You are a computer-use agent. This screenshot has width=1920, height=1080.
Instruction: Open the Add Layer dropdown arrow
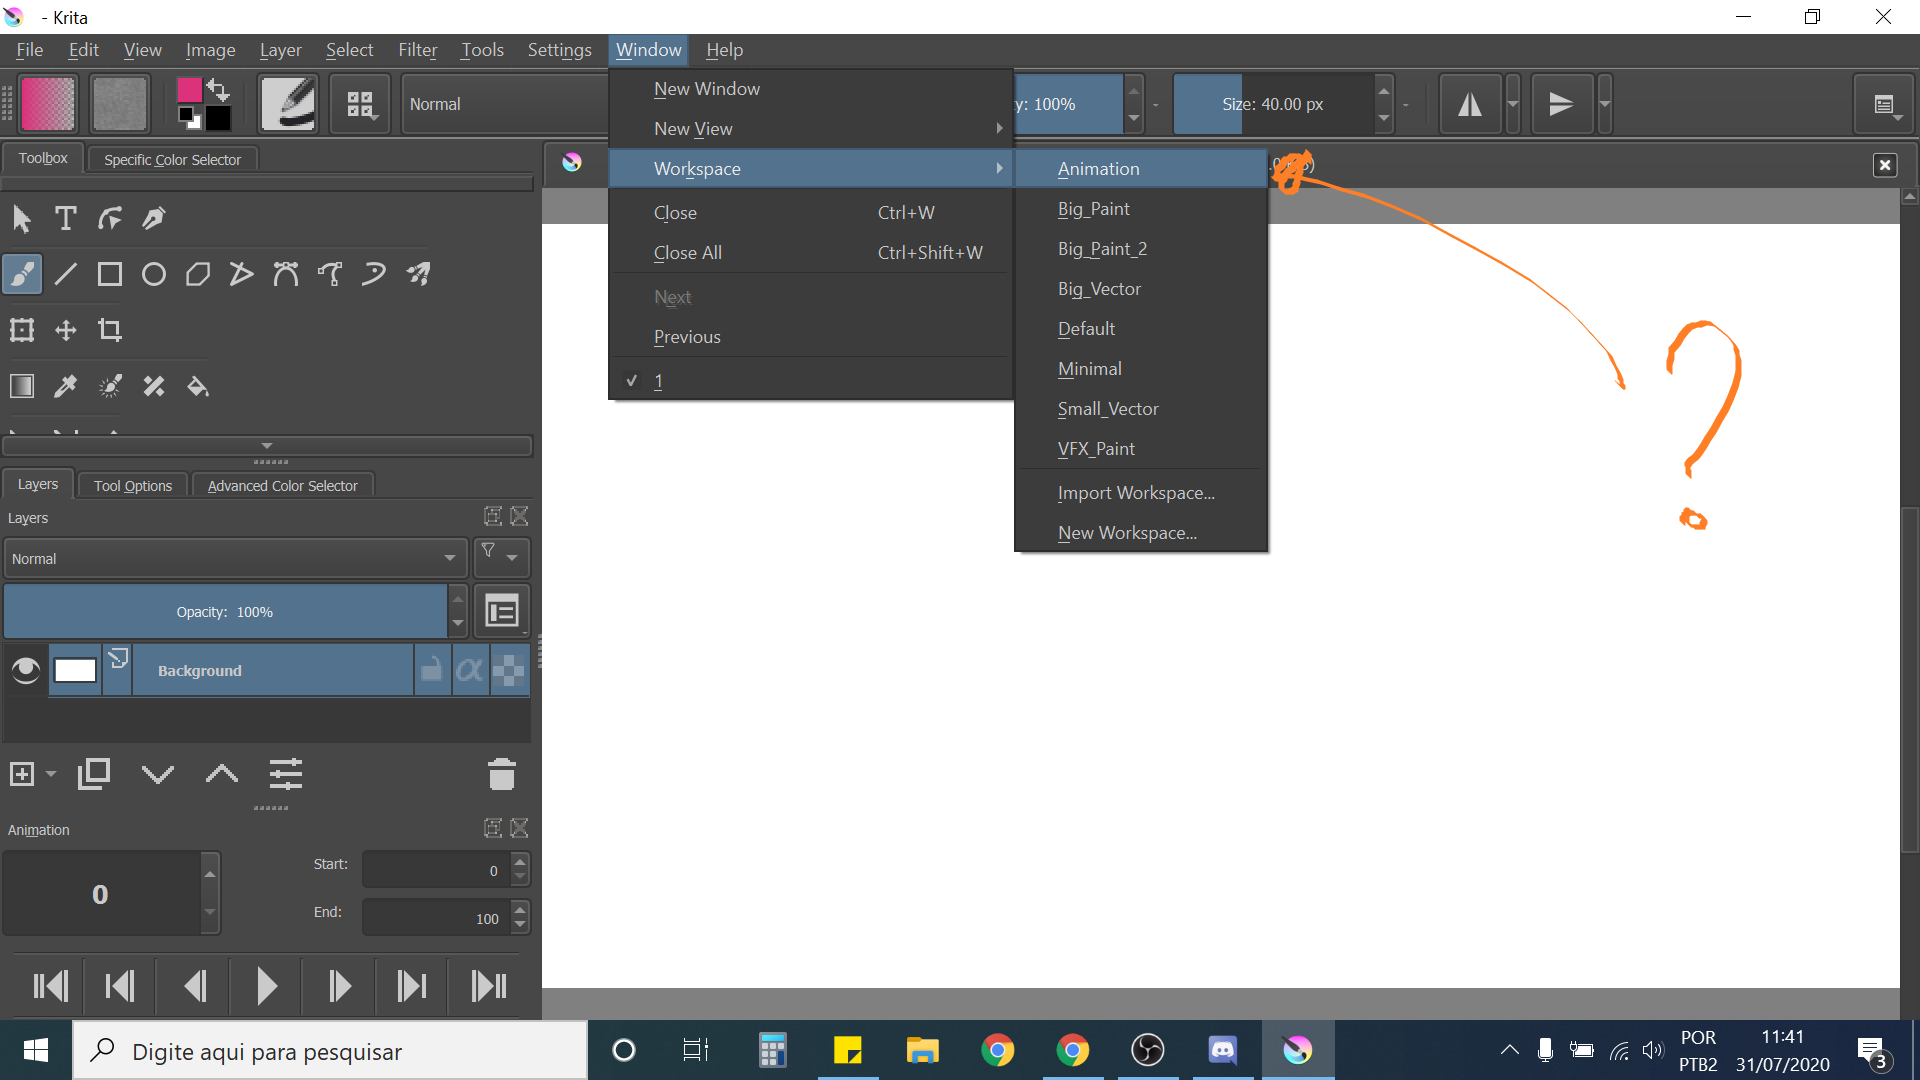[51, 774]
